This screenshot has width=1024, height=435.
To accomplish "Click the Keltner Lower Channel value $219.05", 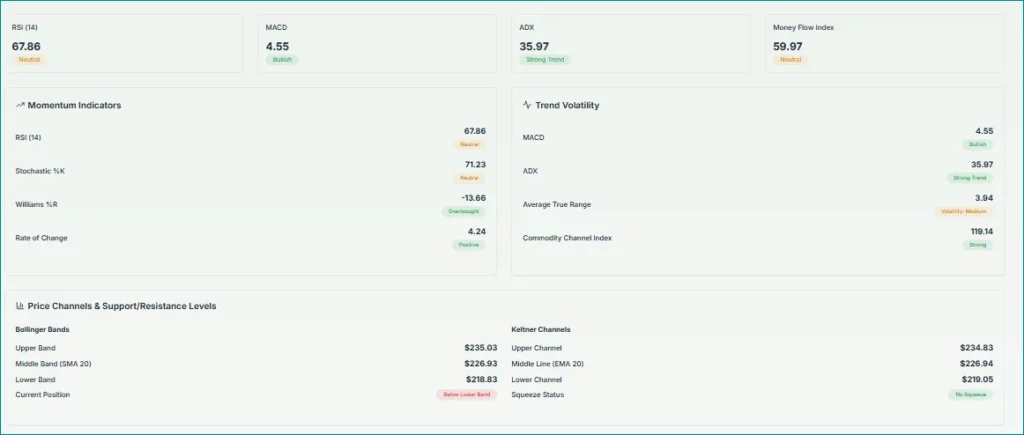I will click(976, 379).
